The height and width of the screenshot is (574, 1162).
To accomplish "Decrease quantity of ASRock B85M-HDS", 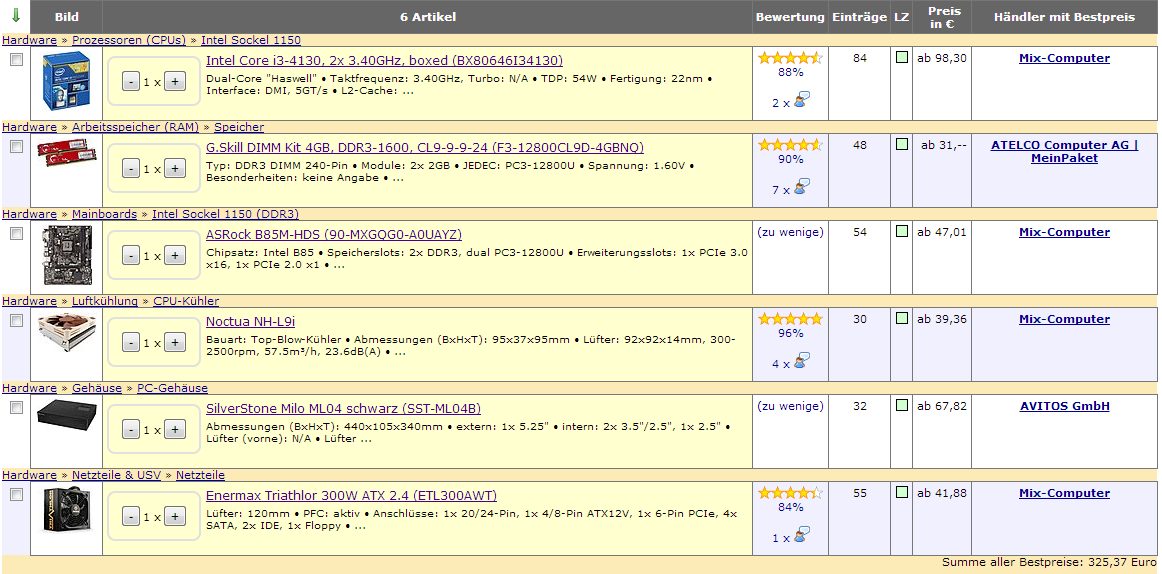I will point(130,256).
